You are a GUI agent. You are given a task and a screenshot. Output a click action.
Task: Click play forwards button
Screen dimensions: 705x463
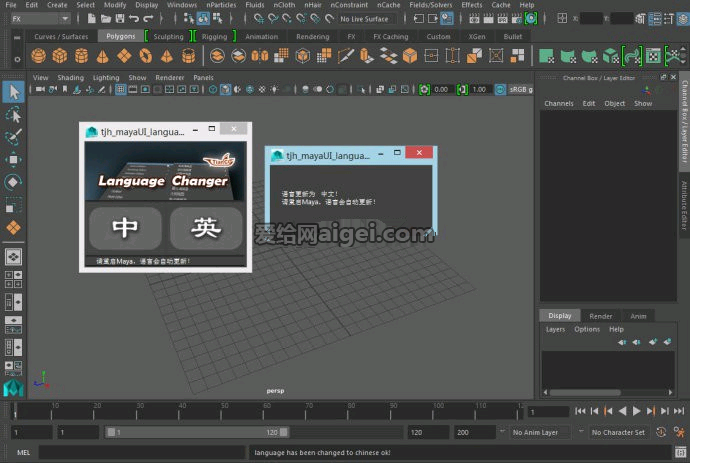click(x=637, y=411)
